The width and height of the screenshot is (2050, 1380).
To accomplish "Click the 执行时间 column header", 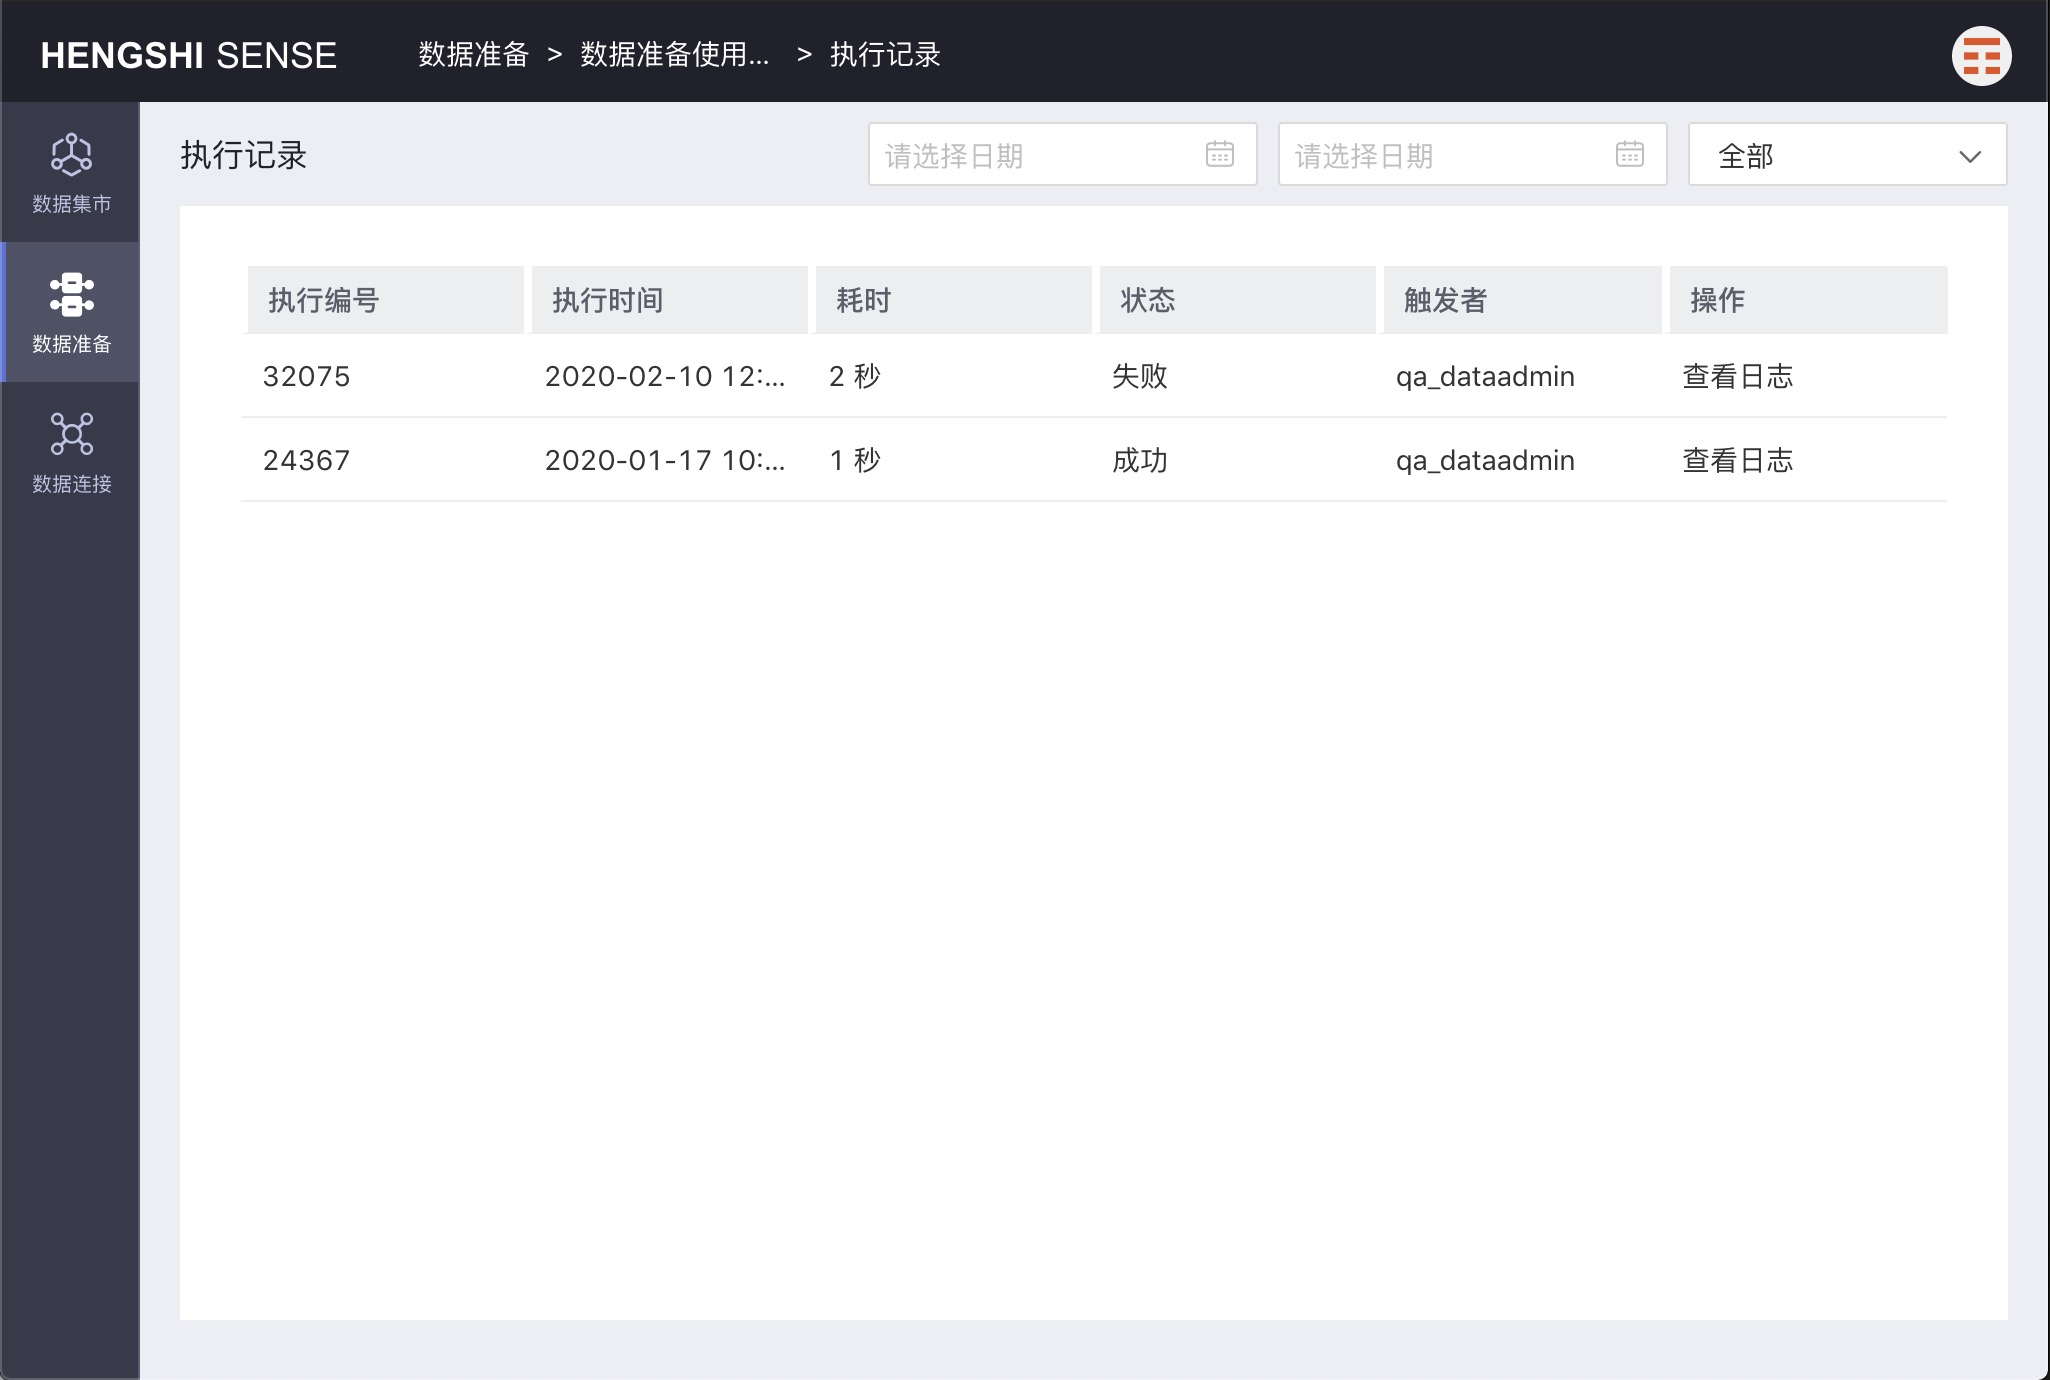I will [x=669, y=300].
